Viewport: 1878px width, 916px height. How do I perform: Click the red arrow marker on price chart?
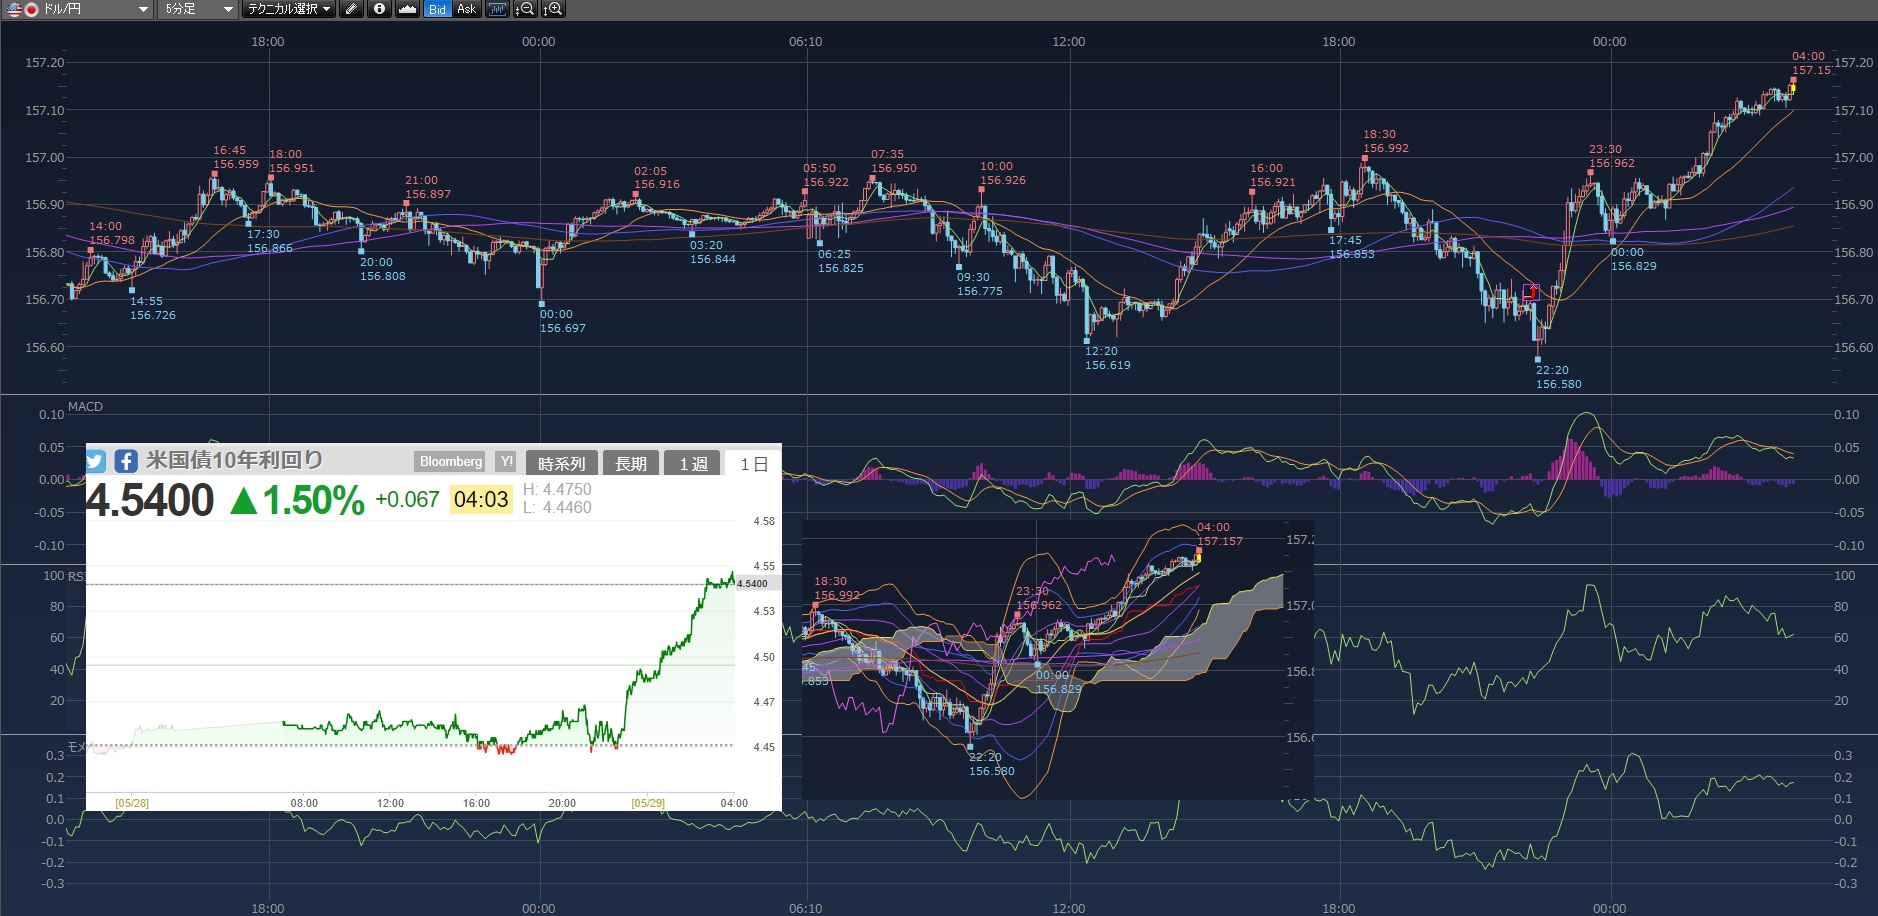click(x=1531, y=292)
